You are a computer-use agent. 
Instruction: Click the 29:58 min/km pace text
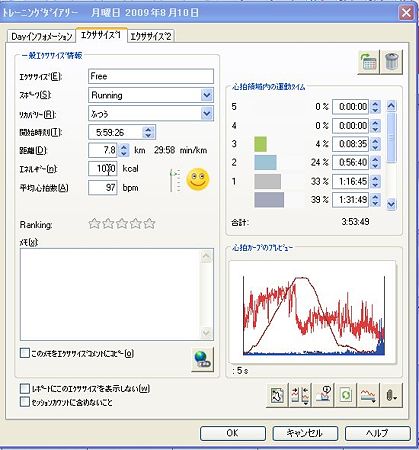pos(180,150)
